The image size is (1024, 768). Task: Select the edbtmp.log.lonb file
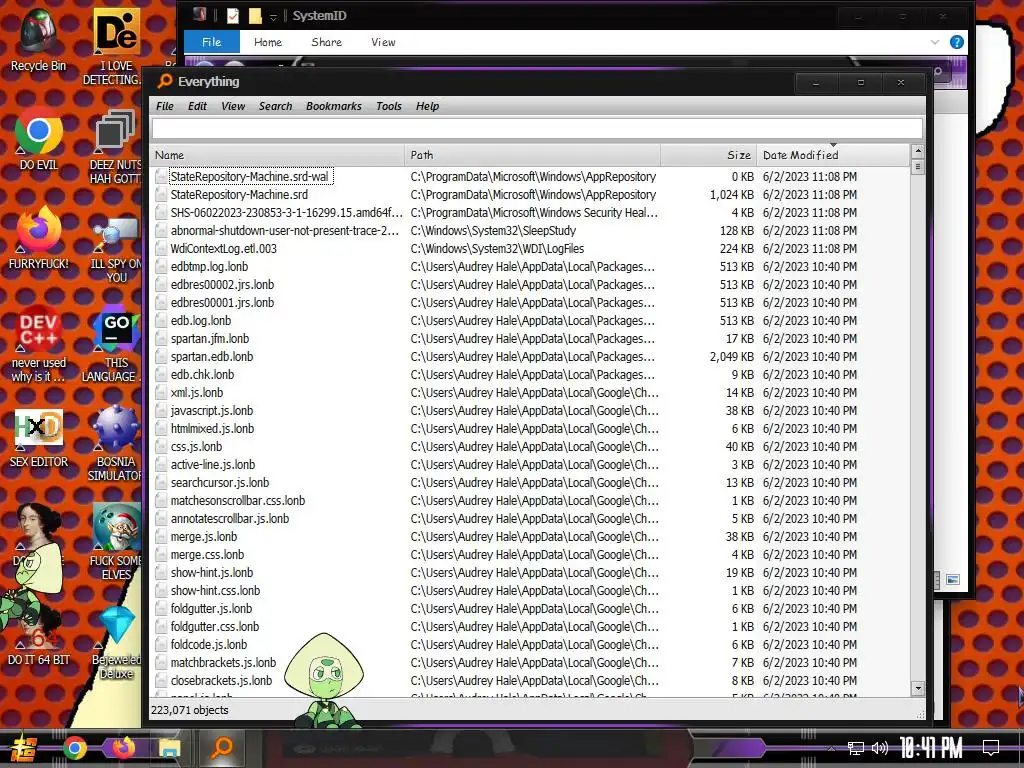(x=209, y=266)
